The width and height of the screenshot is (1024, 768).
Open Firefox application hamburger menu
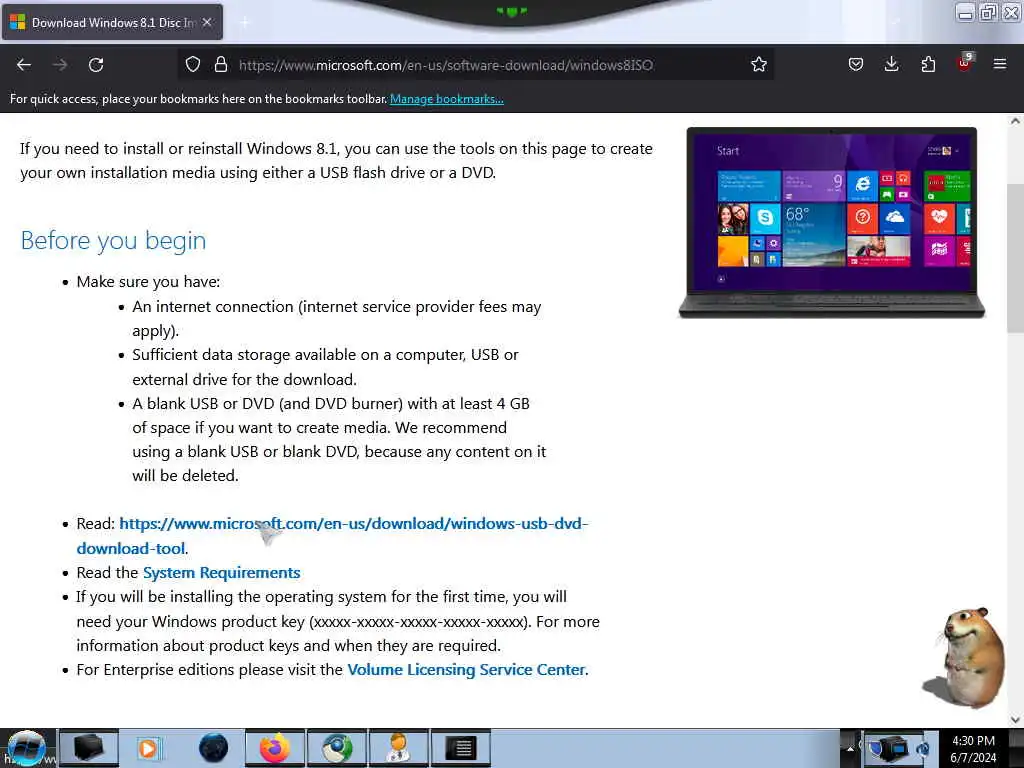click(999, 64)
